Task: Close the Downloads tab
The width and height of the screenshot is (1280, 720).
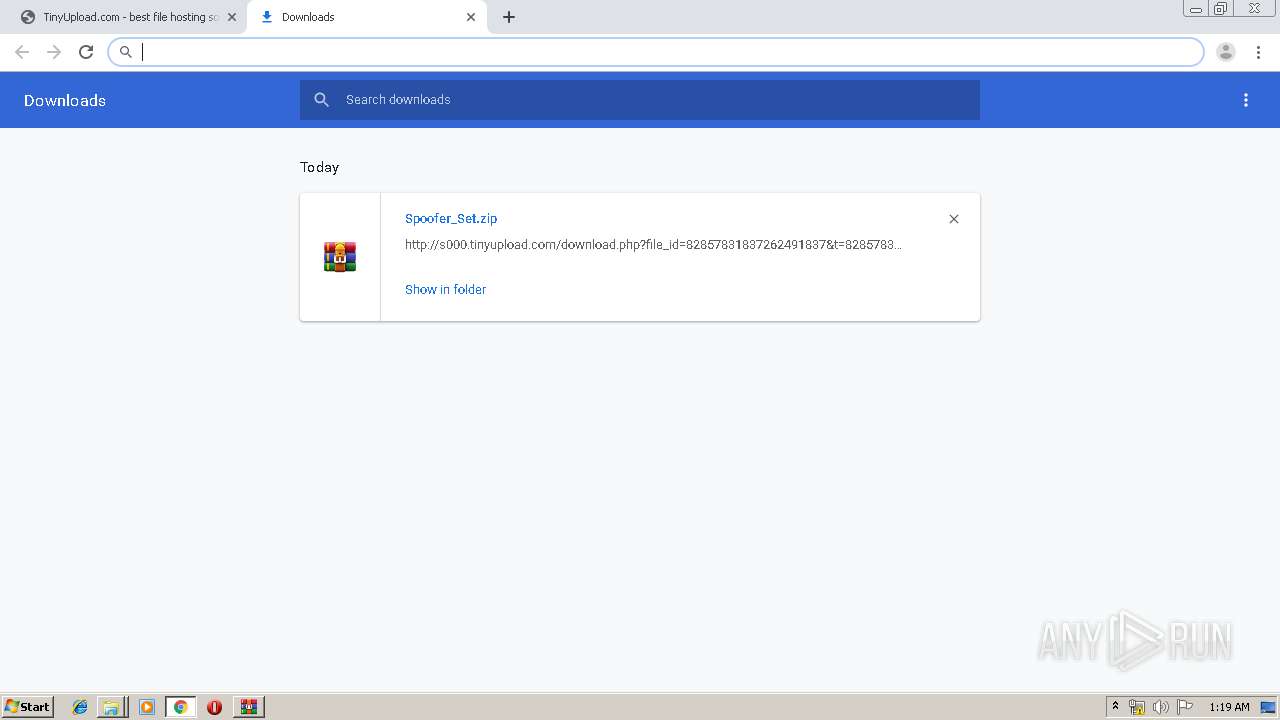Action: coord(471,17)
